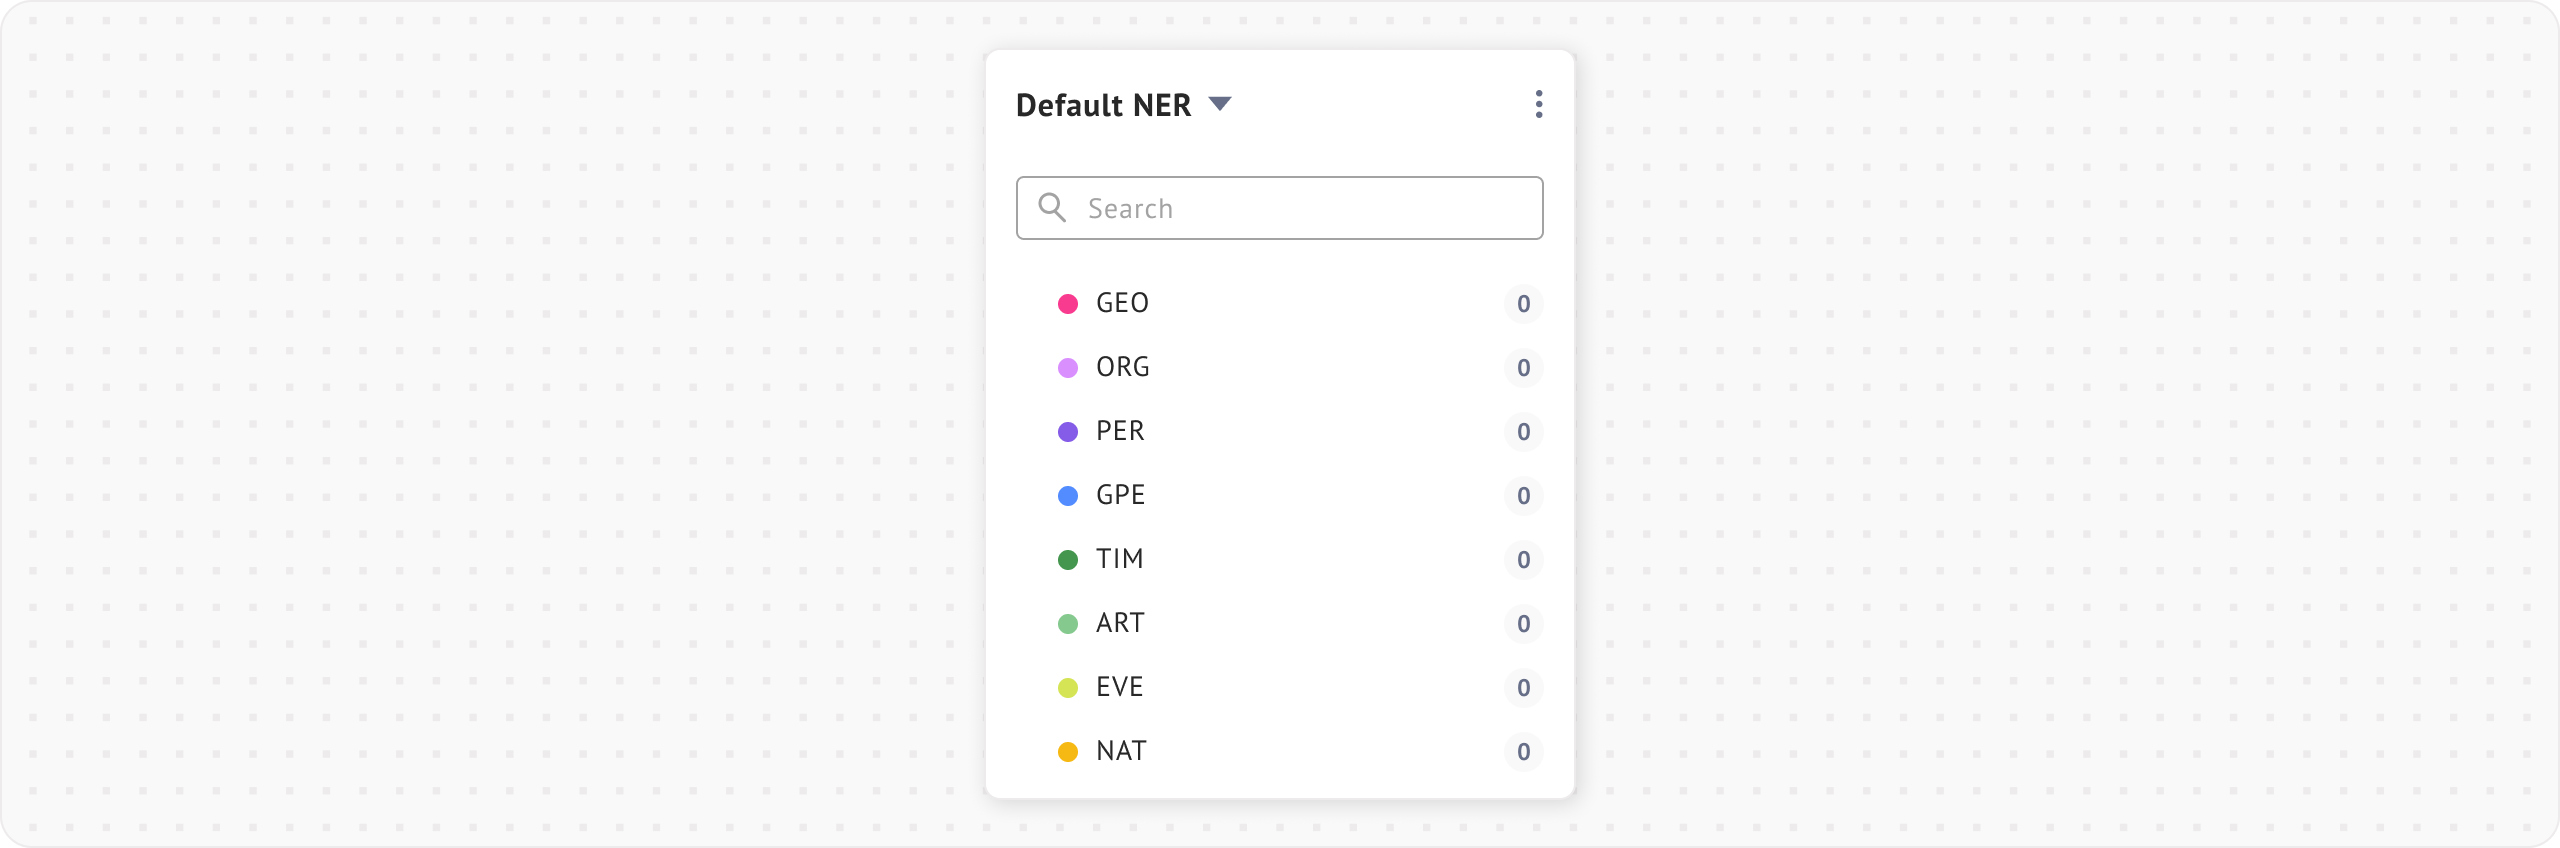This screenshot has height=848, width=2560.
Task: Click the Default NER title
Action: [1103, 105]
